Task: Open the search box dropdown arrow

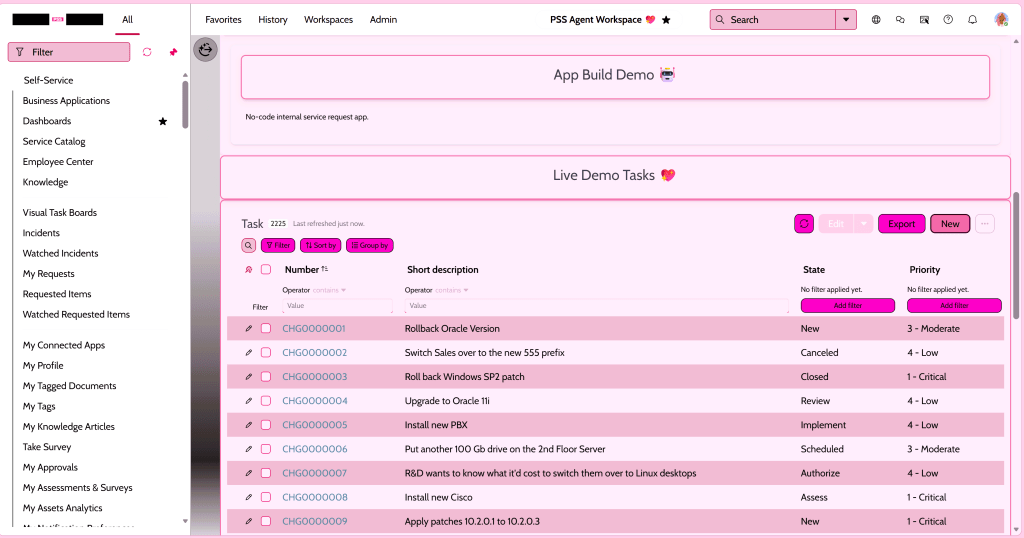Action: click(847, 20)
